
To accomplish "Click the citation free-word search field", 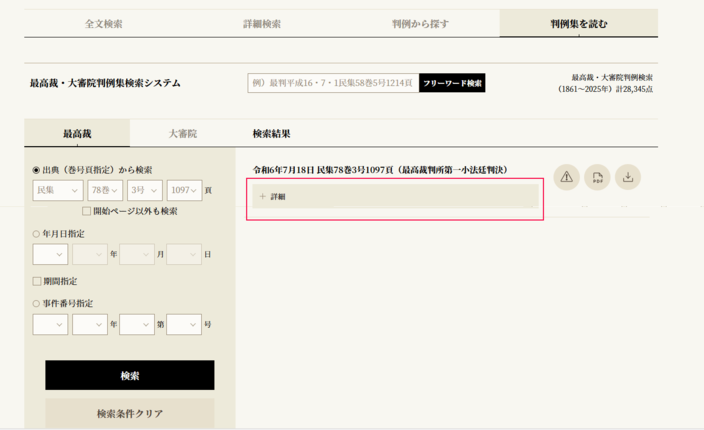I will [332, 83].
